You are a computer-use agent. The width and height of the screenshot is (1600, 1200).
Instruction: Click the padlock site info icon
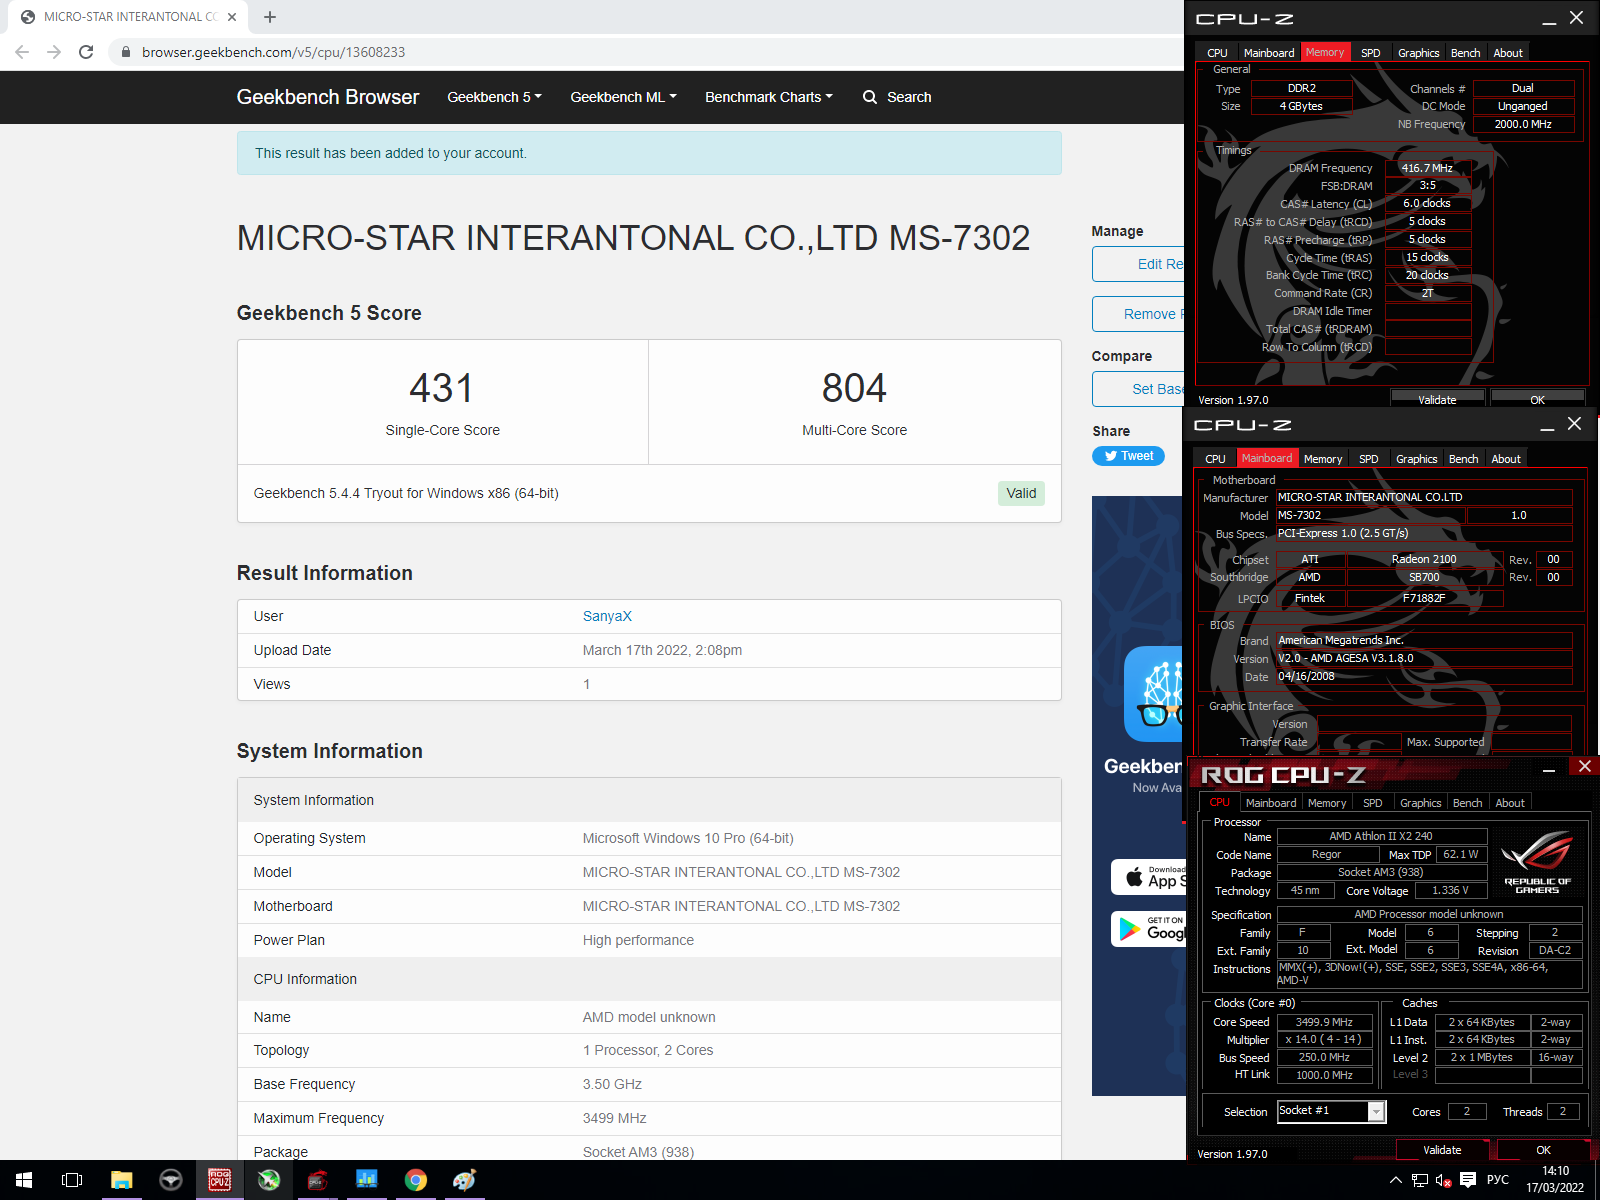(x=125, y=52)
